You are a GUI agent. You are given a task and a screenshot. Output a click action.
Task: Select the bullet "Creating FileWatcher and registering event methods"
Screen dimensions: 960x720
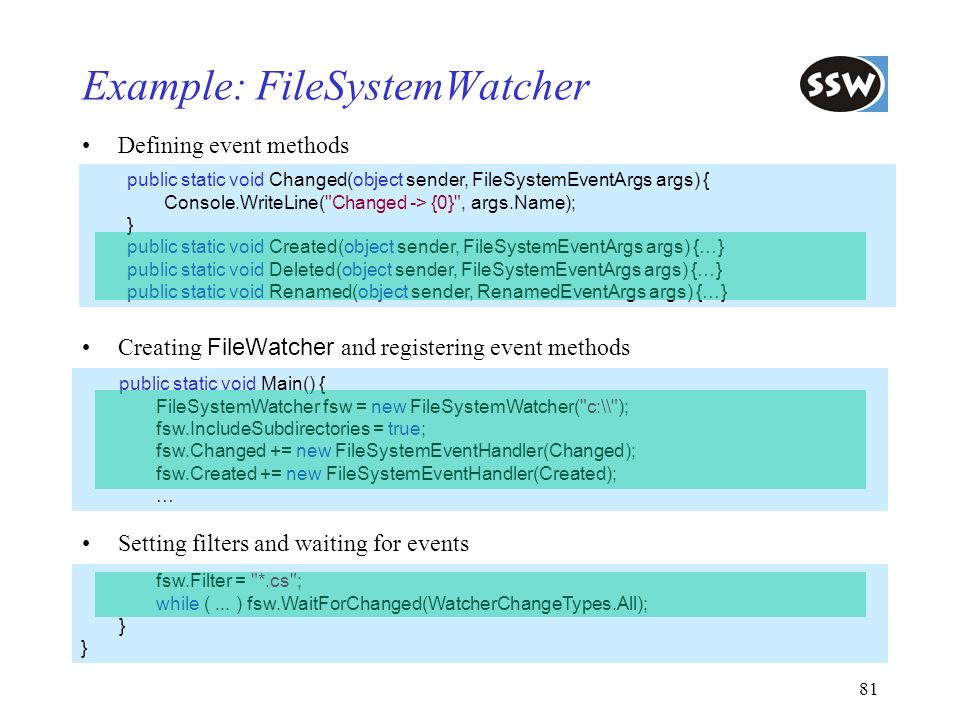click(x=373, y=347)
